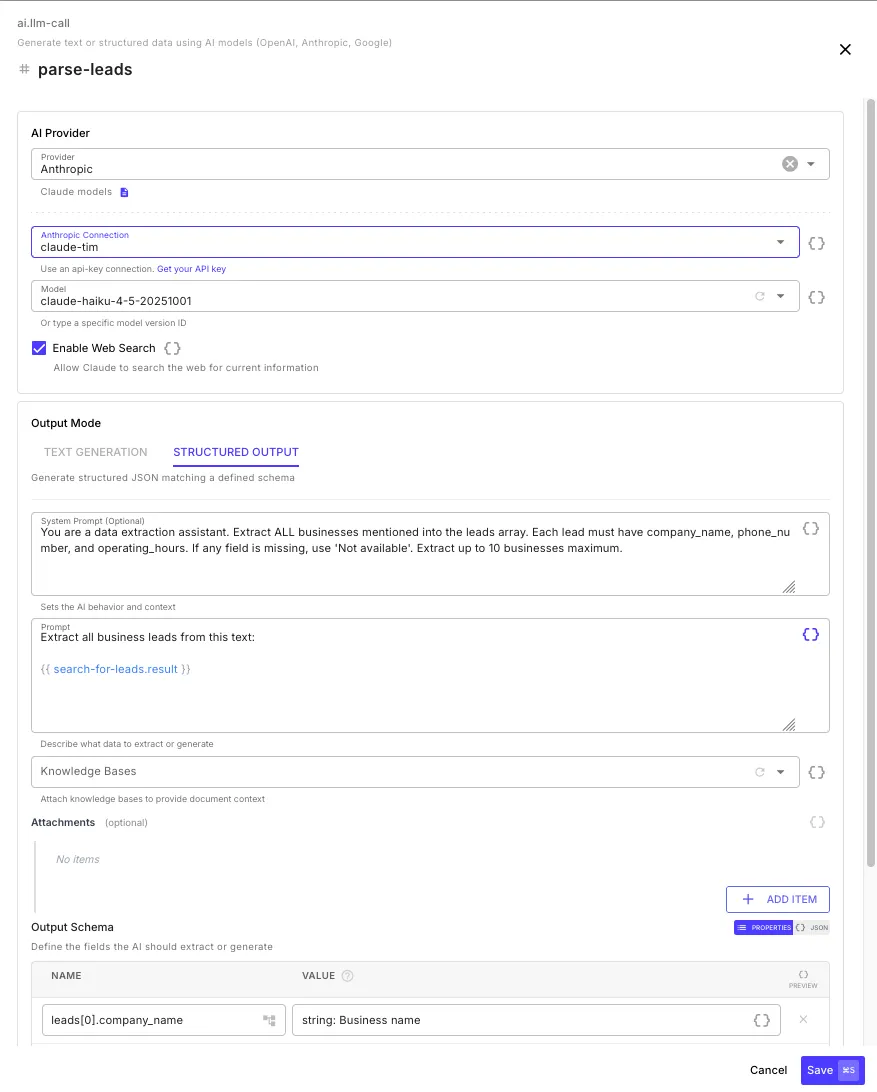Click the refresh icon in the Model field
This screenshot has height=1092, width=877.
click(x=761, y=296)
